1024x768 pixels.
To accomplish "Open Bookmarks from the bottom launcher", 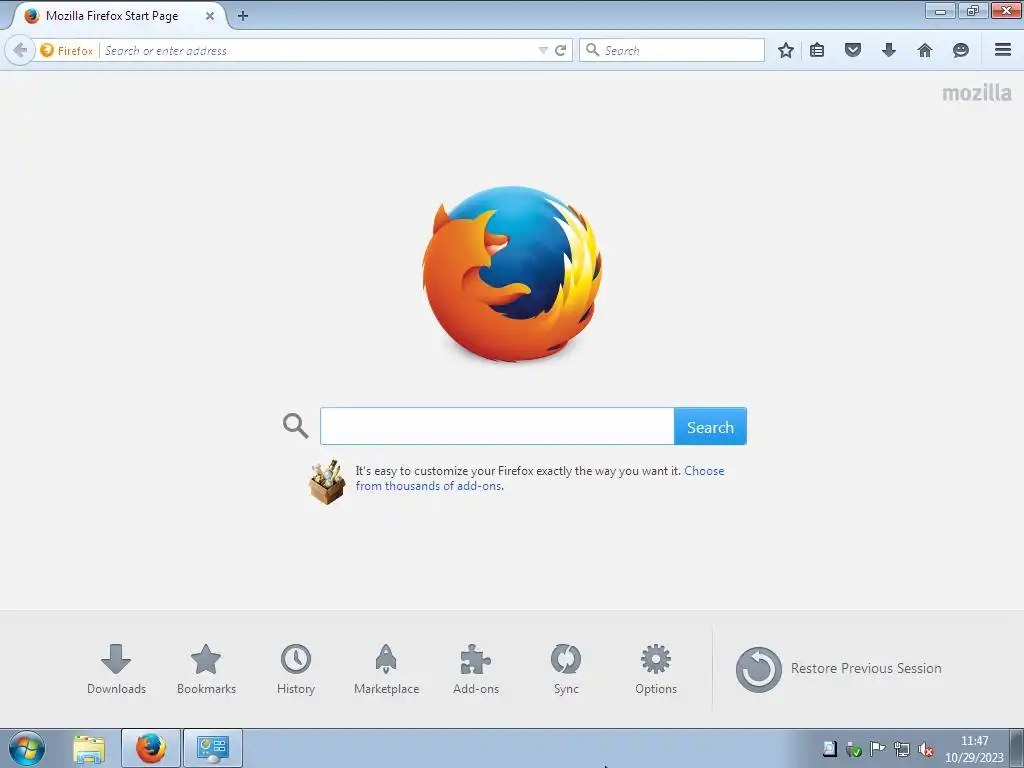I will click(x=206, y=669).
